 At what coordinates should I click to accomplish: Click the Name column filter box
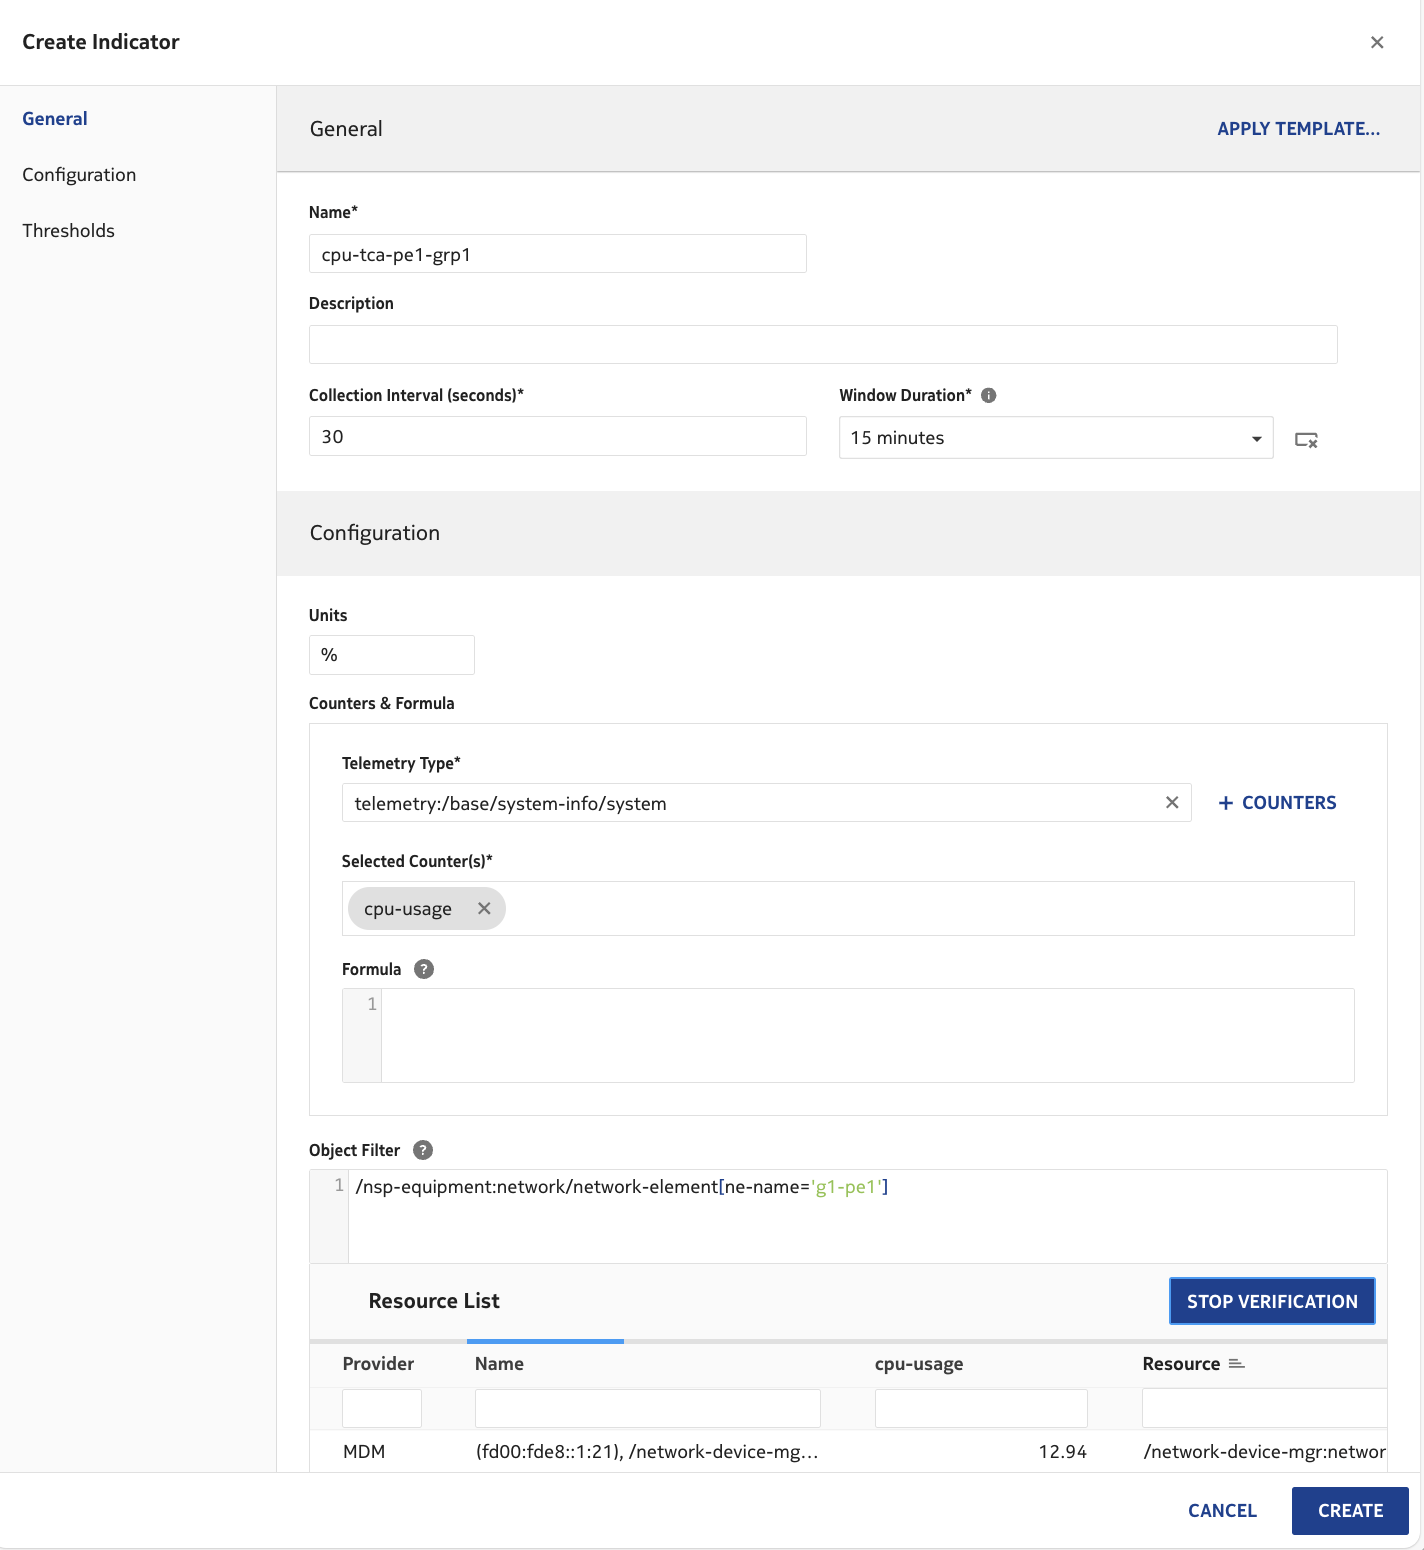647,1408
